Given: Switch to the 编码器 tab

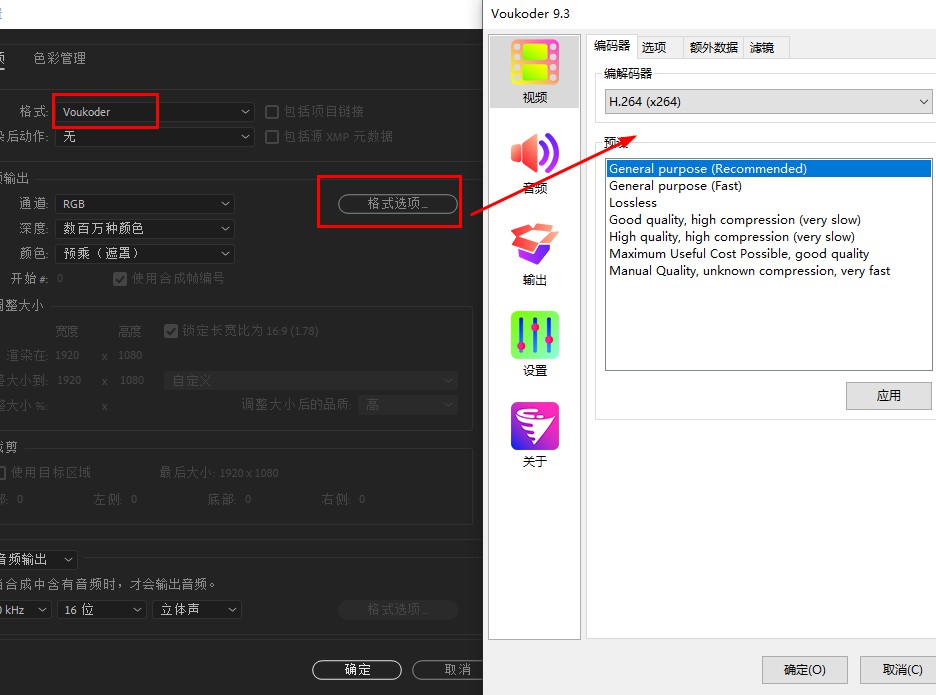Looking at the screenshot, I should [x=612, y=46].
